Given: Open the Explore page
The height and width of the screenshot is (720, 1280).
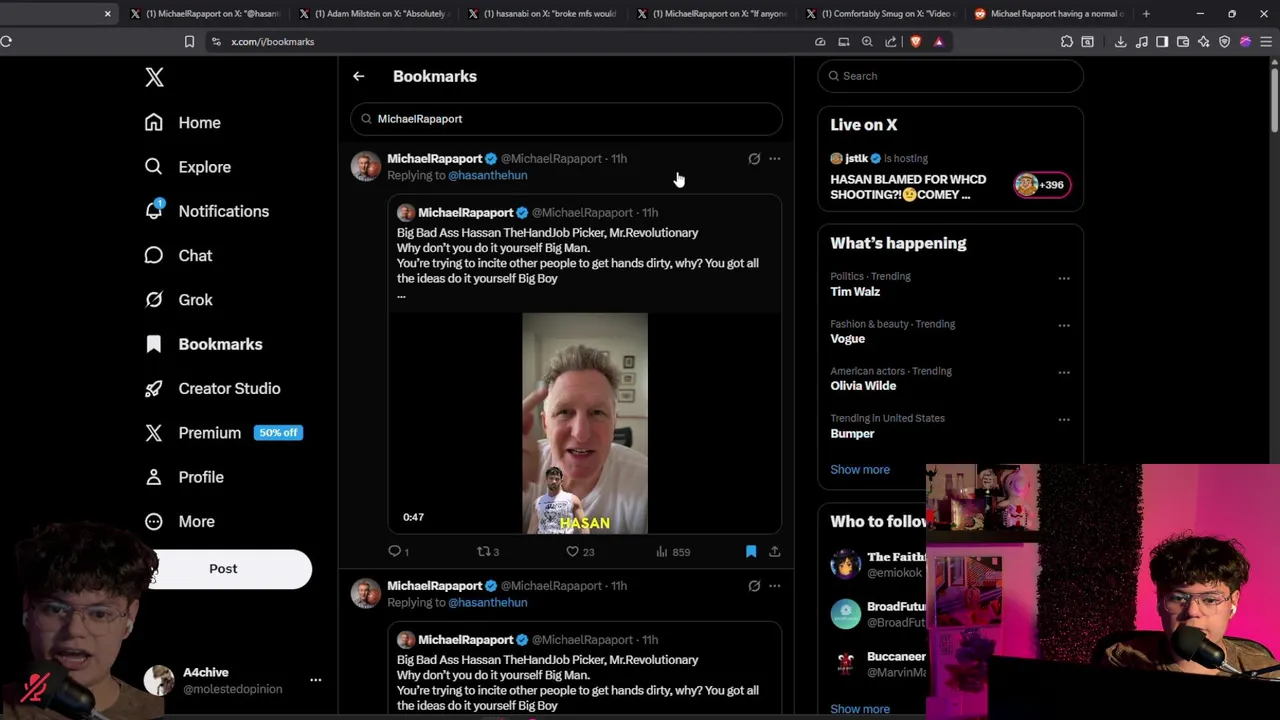Looking at the screenshot, I should 204,167.
